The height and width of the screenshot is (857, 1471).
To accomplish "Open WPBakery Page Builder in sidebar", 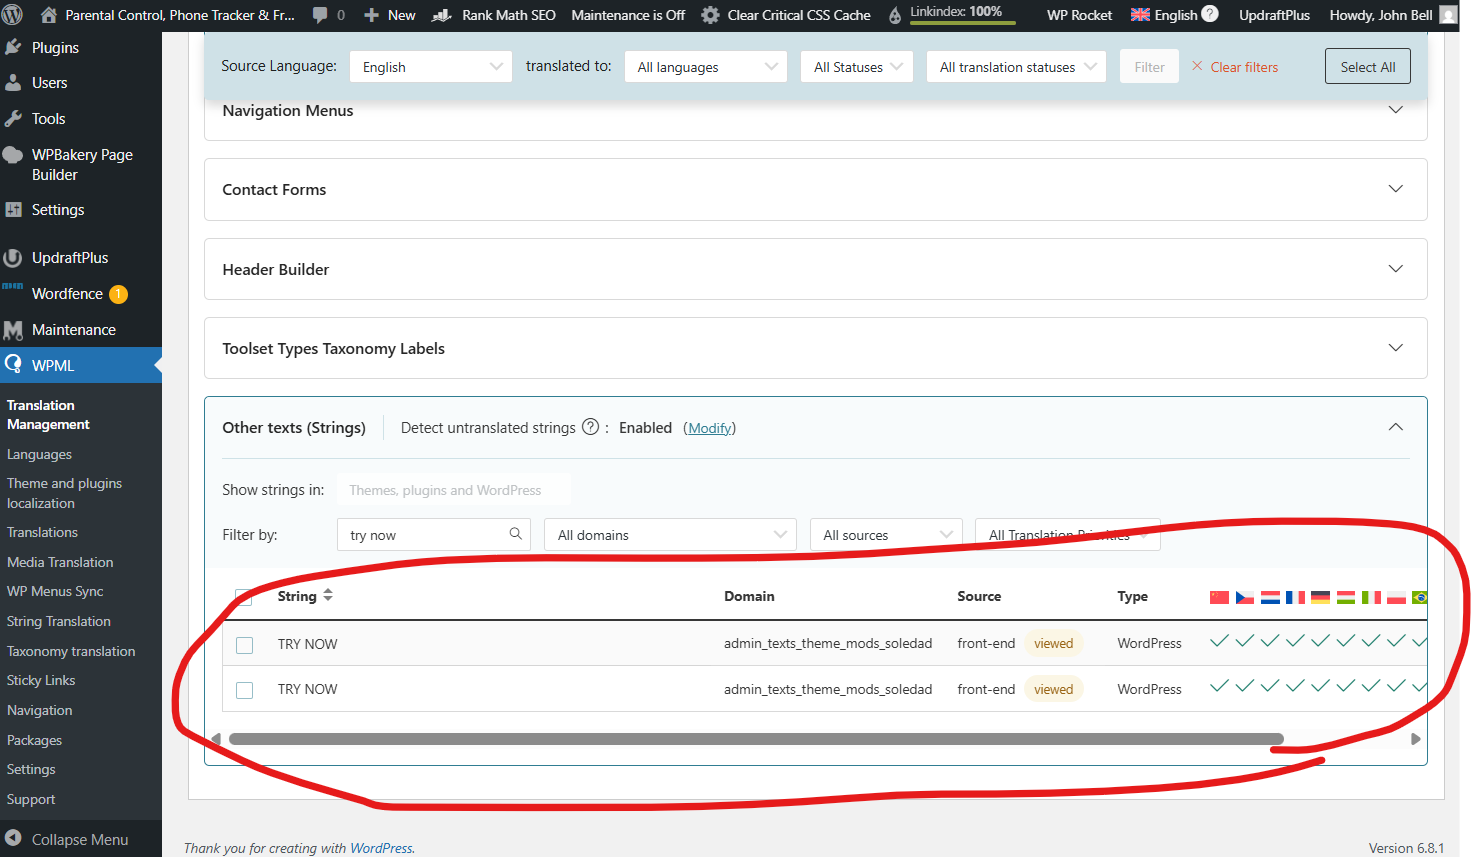I will tap(82, 165).
